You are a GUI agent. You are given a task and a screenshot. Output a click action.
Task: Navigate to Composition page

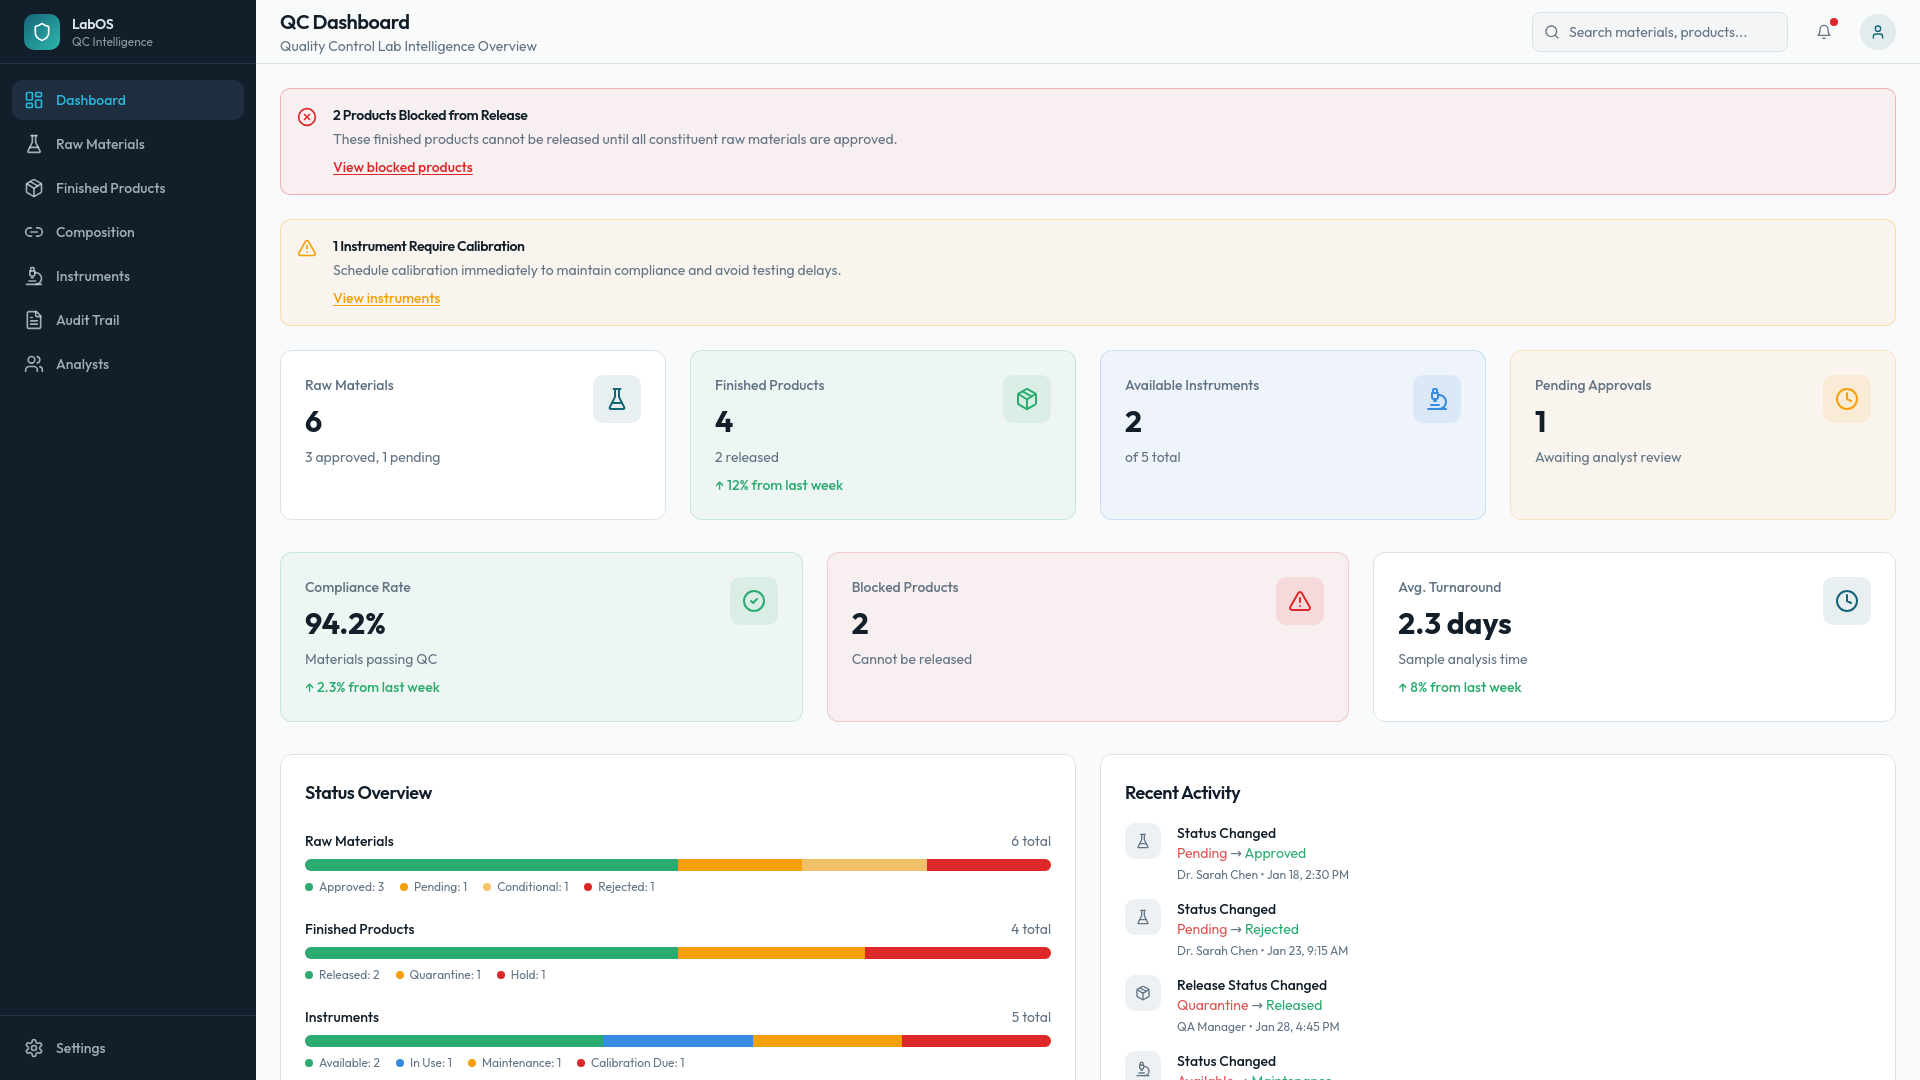pyautogui.click(x=128, y=232)
